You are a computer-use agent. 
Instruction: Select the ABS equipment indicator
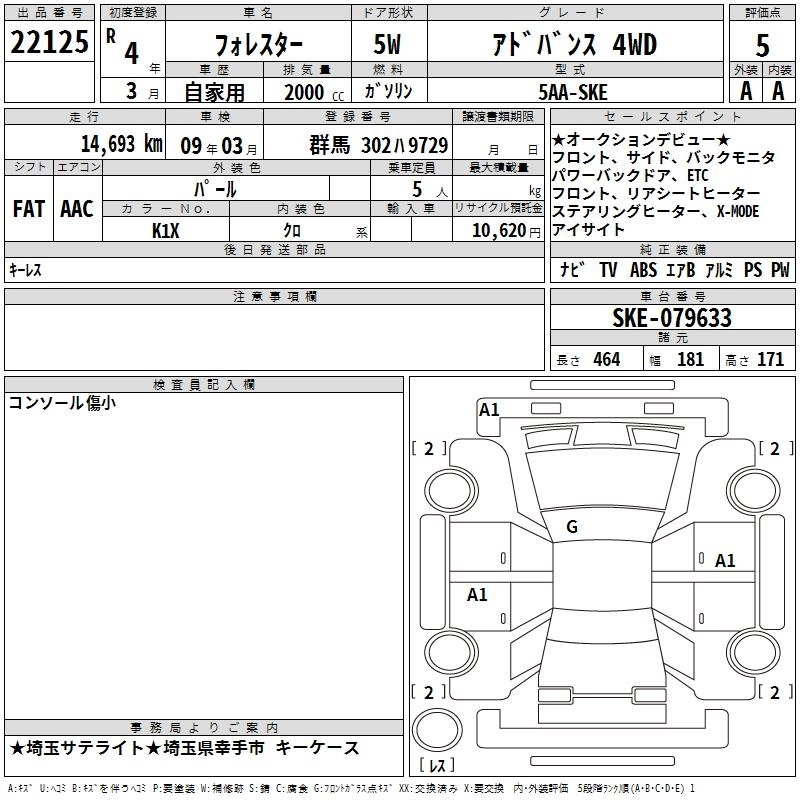643,270
